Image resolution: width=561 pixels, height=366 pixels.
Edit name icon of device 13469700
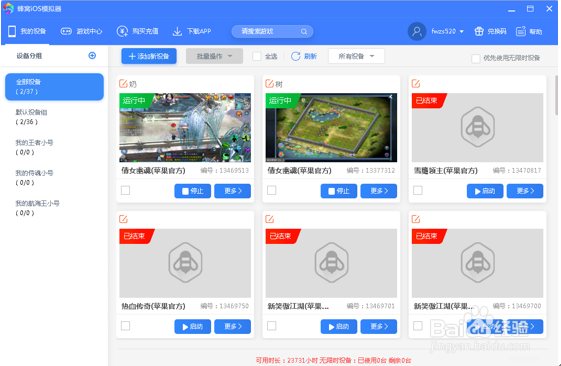pos(416,219)
